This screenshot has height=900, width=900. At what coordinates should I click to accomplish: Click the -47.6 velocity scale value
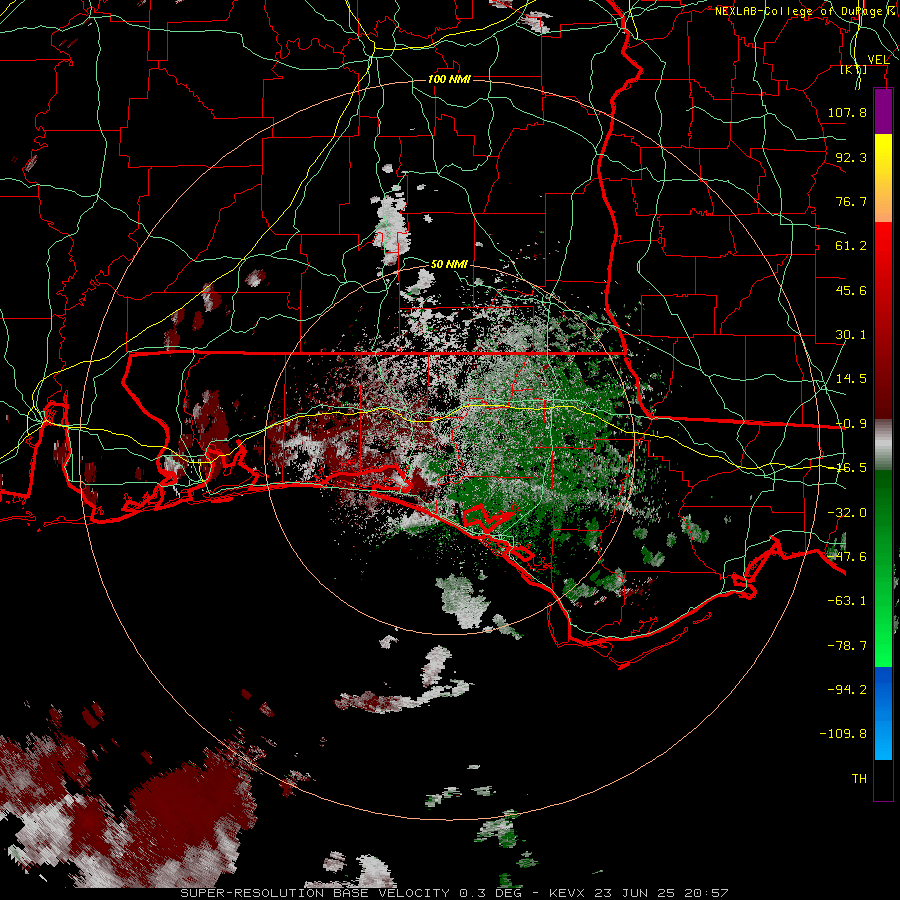[x=847, y=557]
